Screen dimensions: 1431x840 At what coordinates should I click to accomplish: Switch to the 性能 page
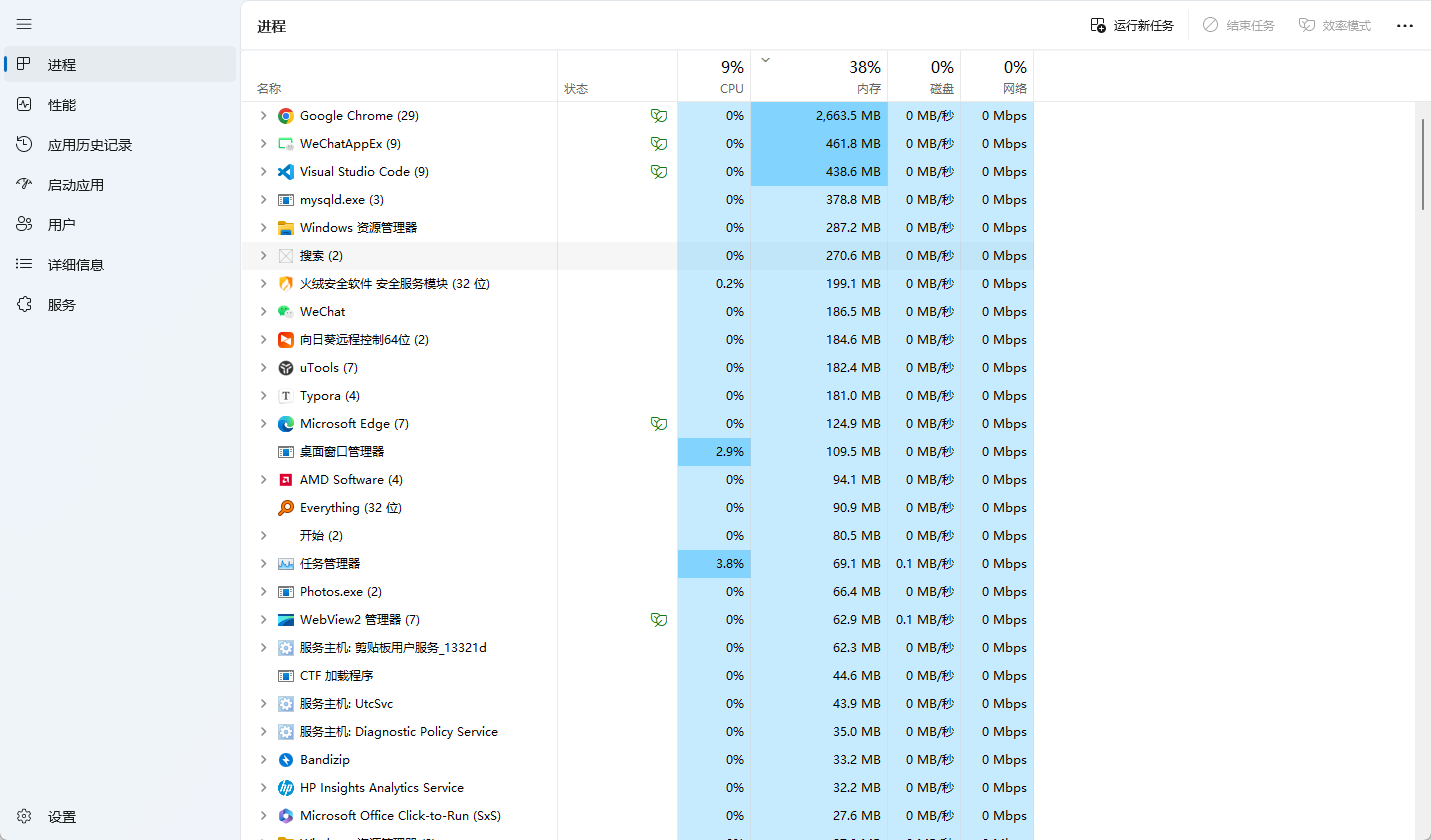(120, 105)
